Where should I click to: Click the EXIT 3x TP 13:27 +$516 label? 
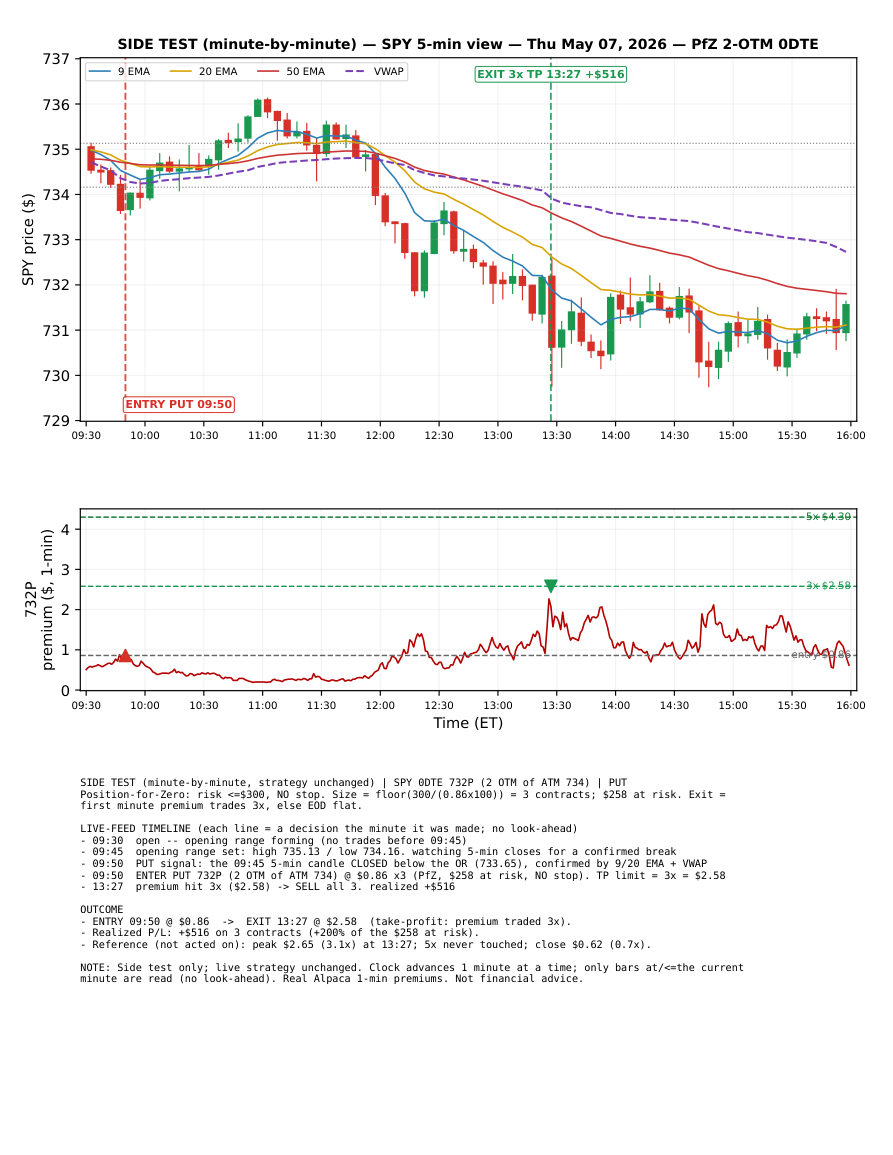coord(551,74)
